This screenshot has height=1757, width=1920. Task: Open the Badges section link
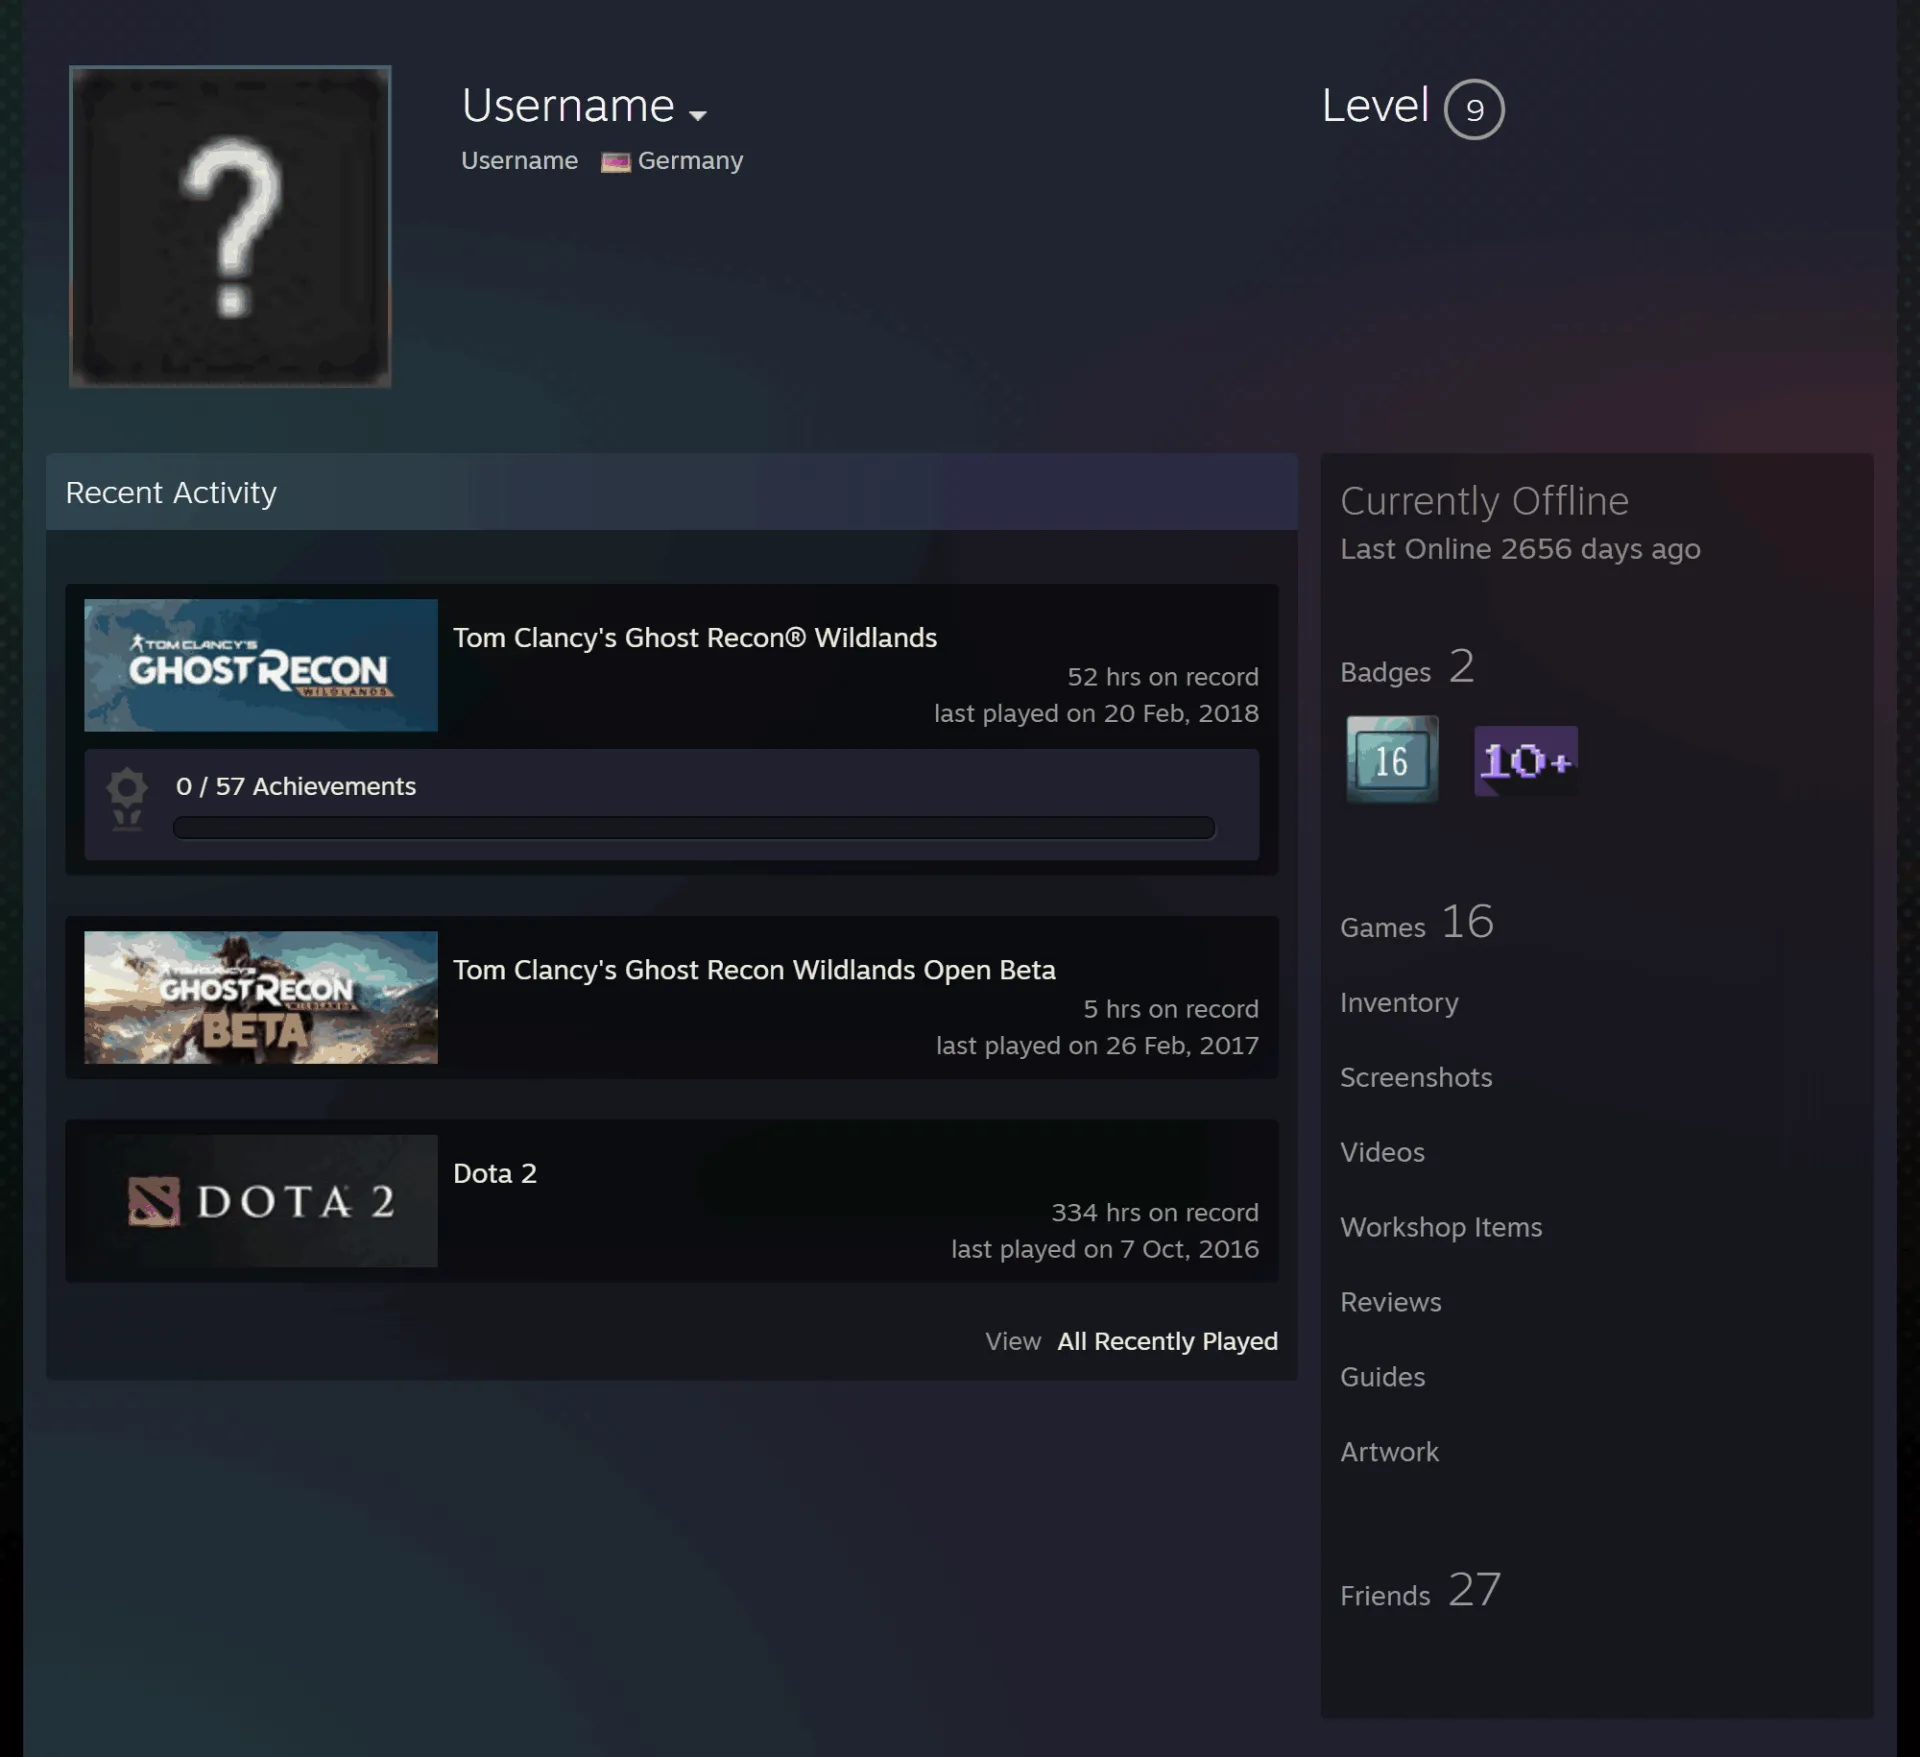click(x=1407, y=668)
